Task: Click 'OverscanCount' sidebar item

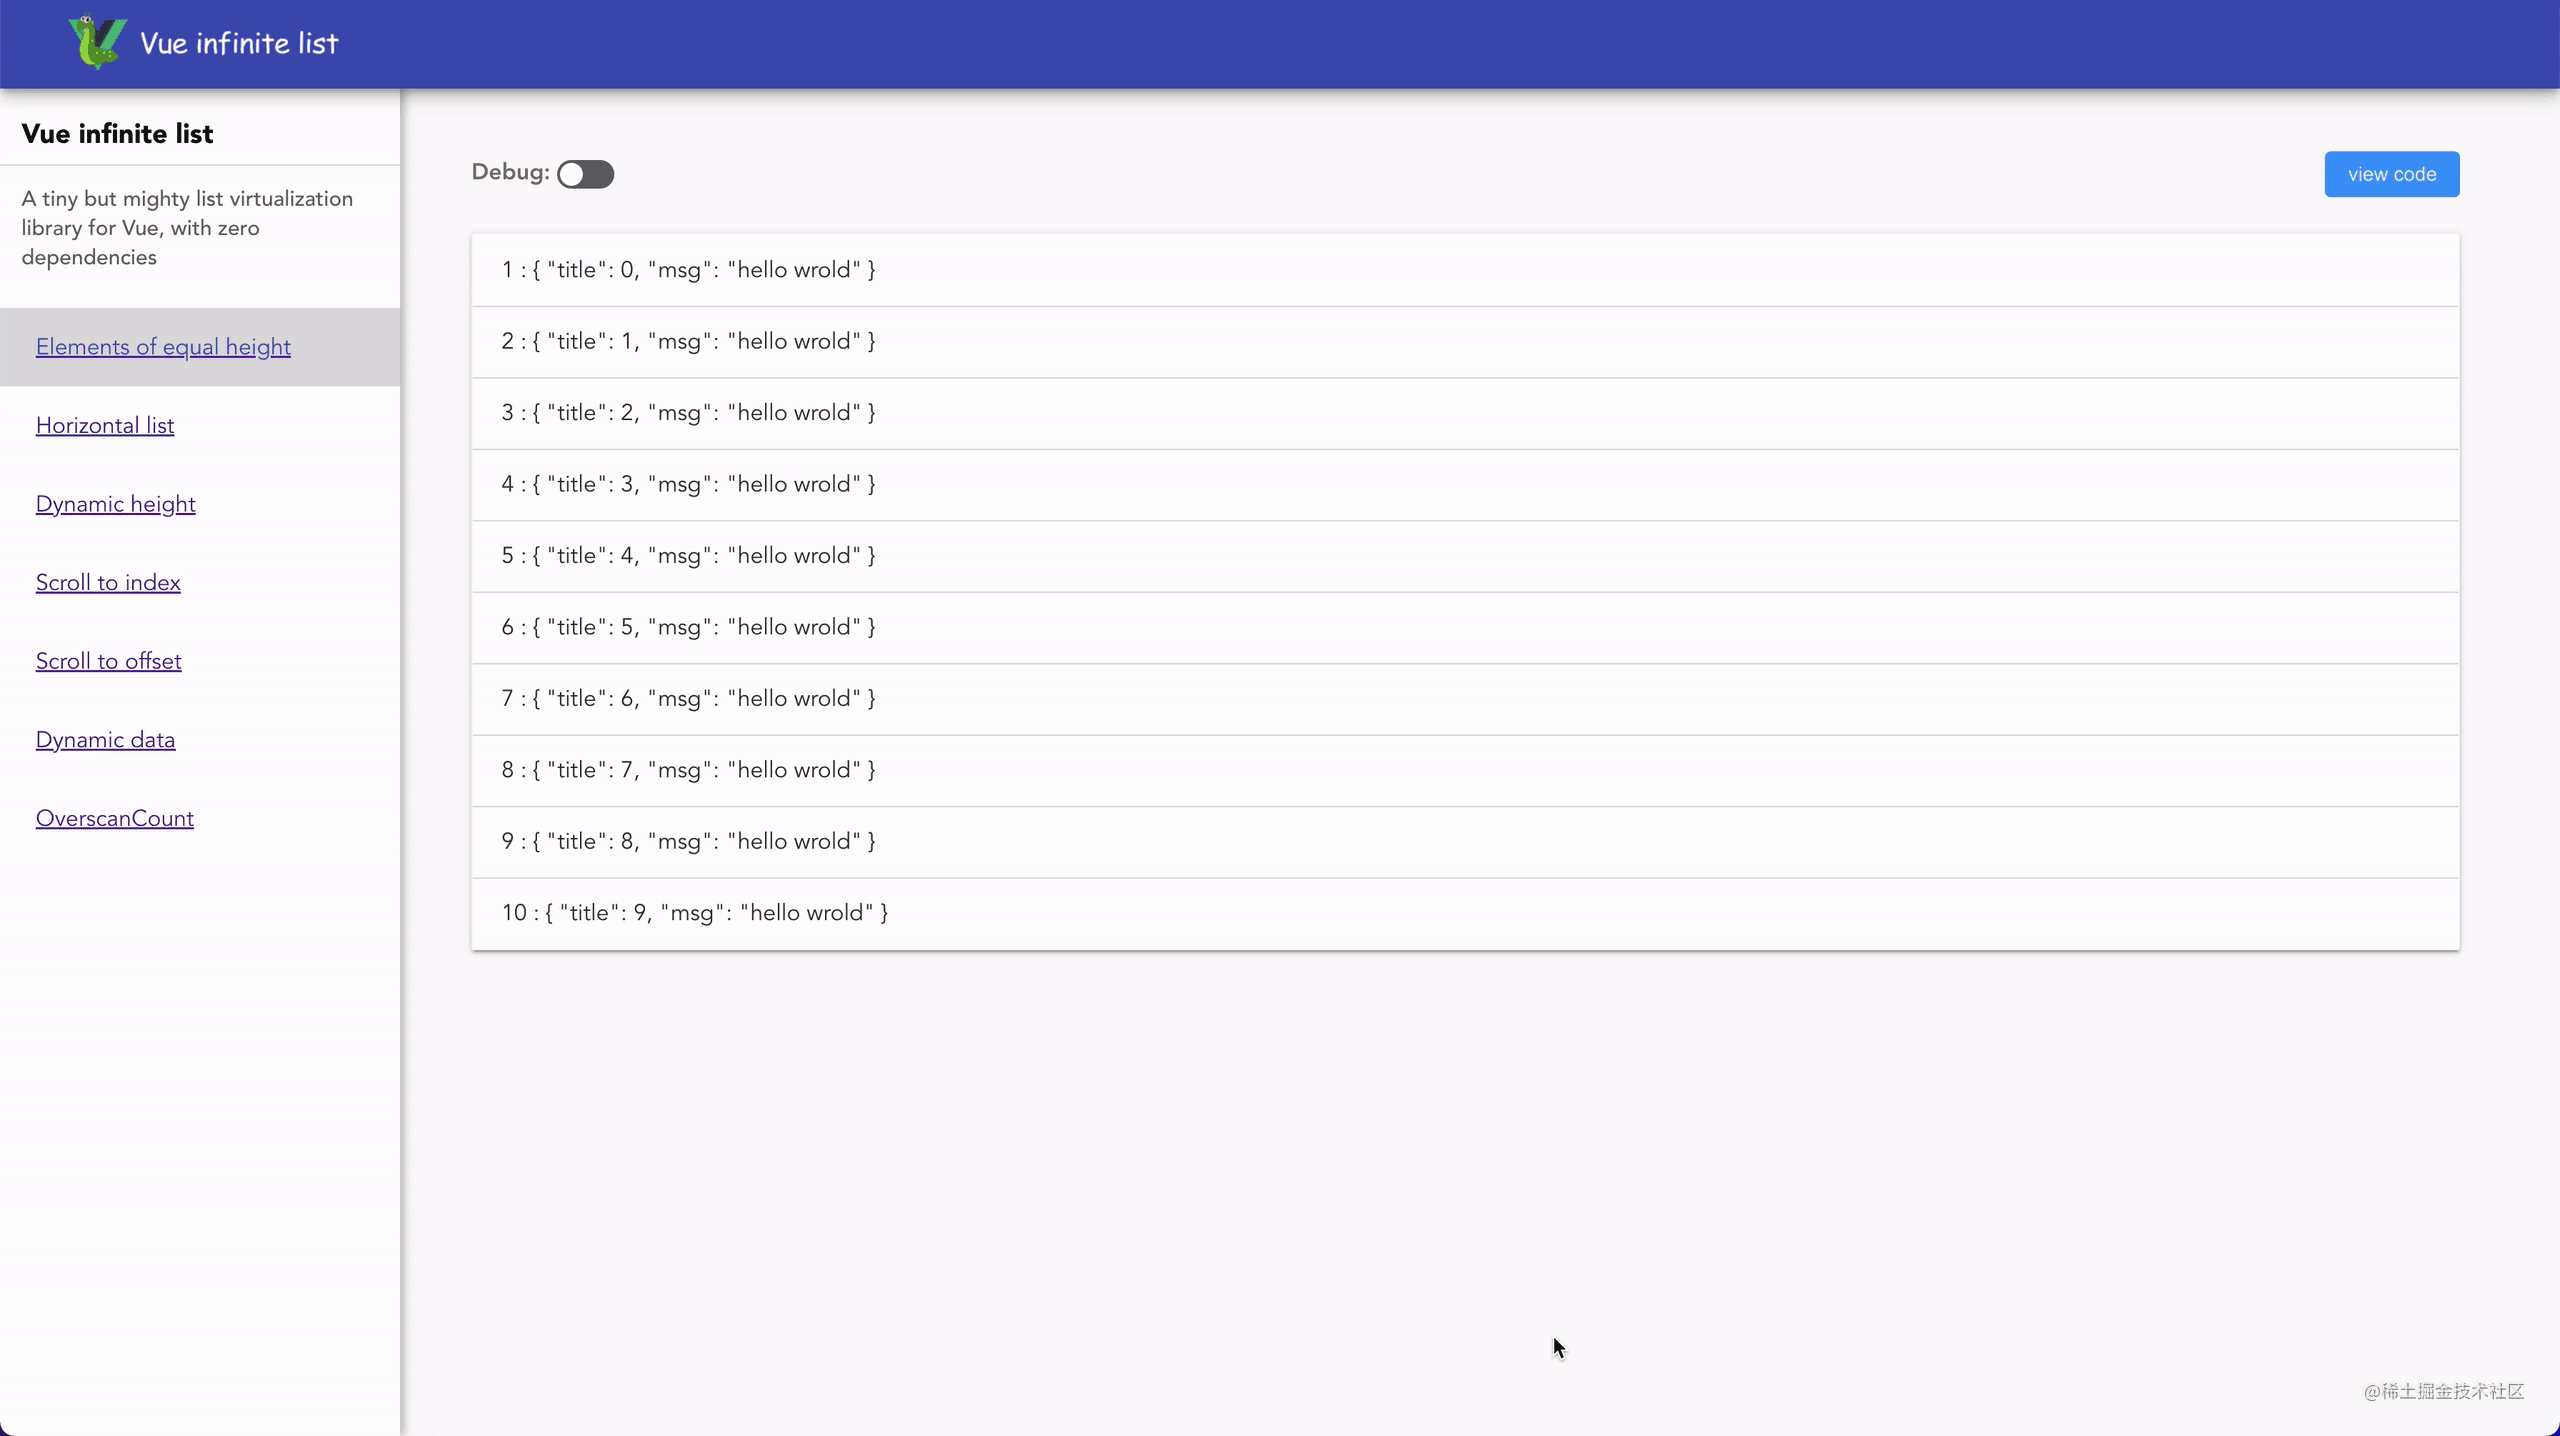Action: click(x=114, y=817)
